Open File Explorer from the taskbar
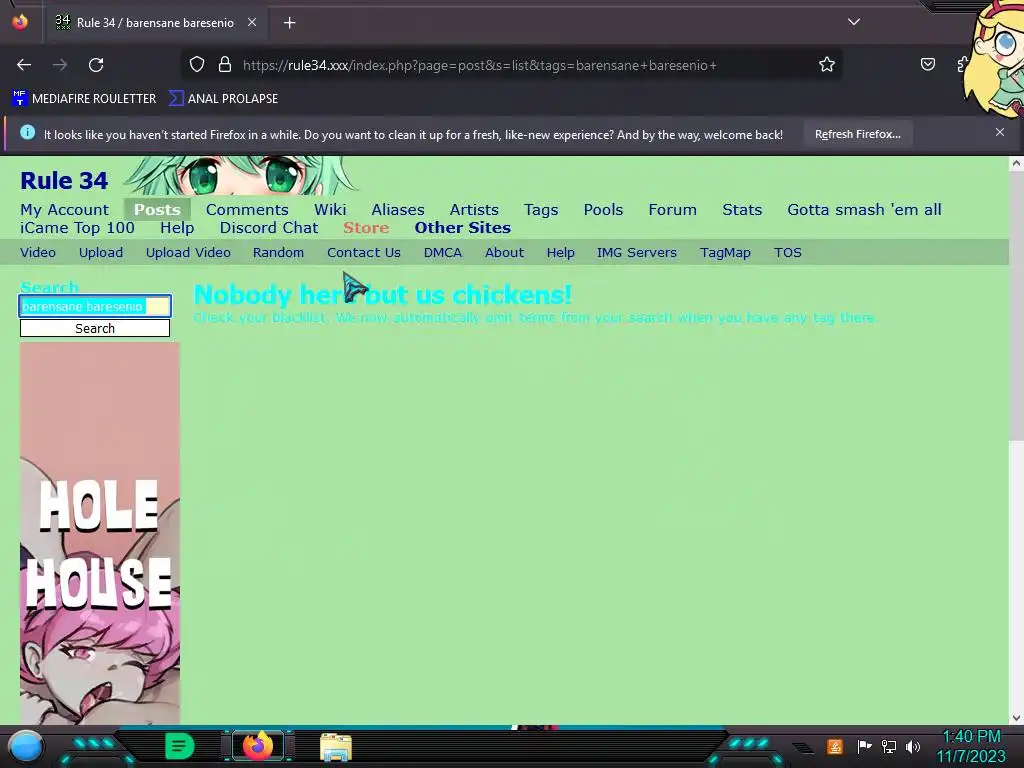Viewport: 1024px width, 768px height. coord(336,746)
